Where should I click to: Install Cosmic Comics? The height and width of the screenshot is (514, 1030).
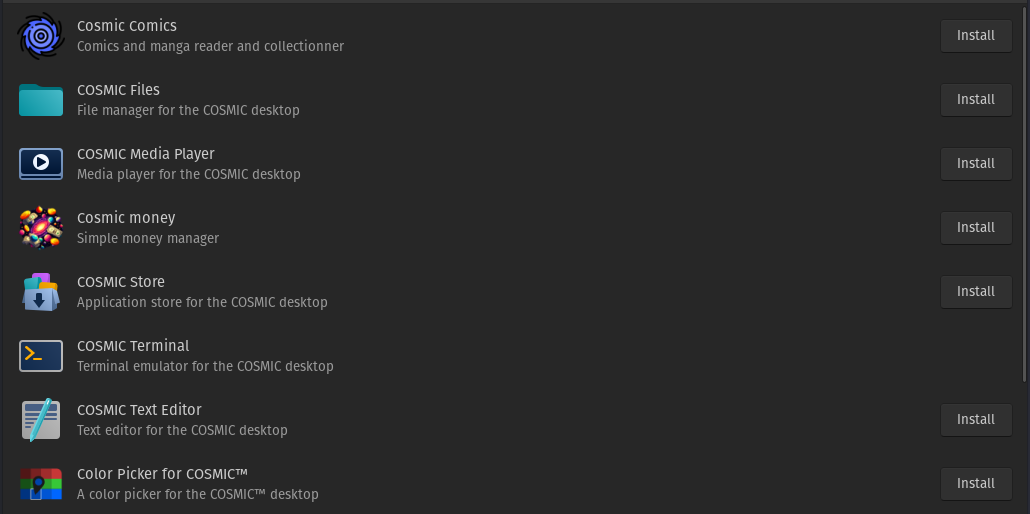(976, 35)
